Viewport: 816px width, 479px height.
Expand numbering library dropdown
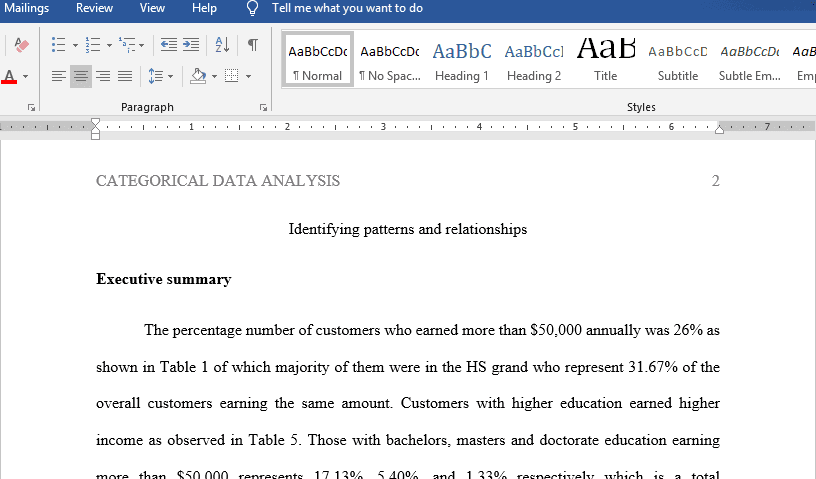click(109, 45)
